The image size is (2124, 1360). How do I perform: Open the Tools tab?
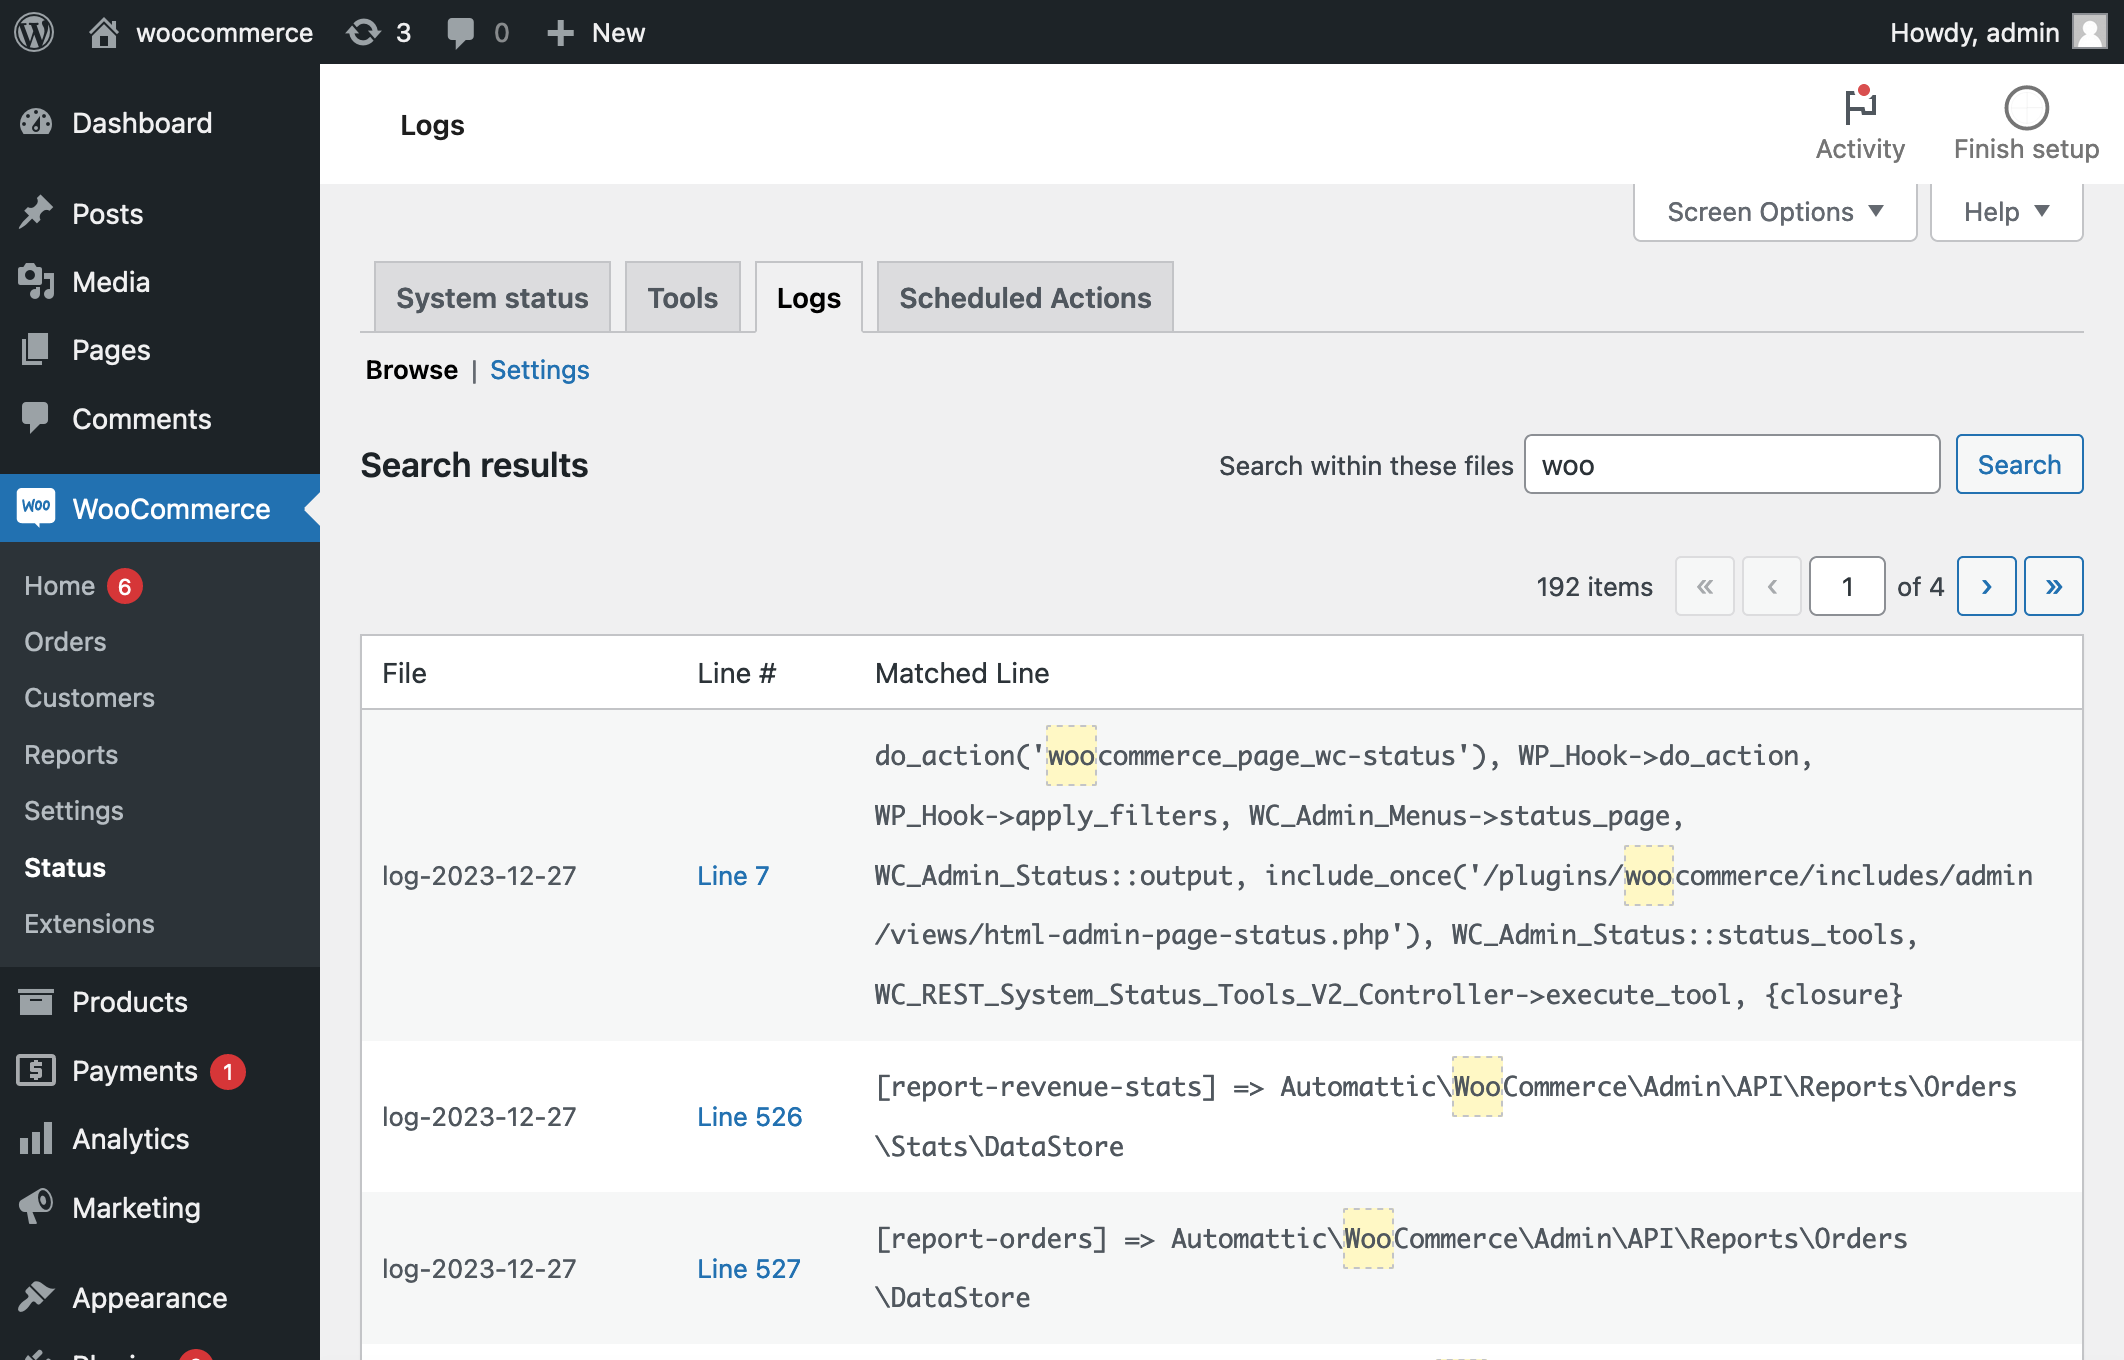tap(682, 297)
